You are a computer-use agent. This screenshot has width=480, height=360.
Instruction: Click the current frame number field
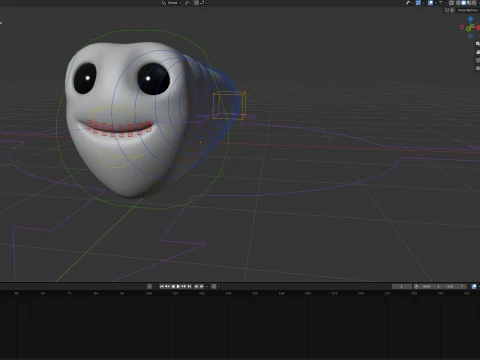pyautogui.click(x=401, y=286)
